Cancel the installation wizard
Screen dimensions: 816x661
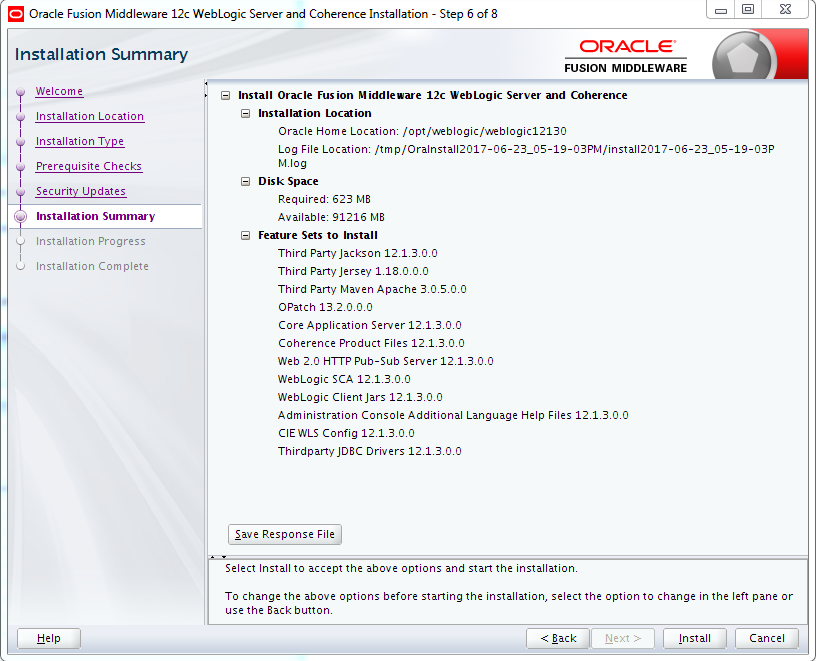(767, 639)
